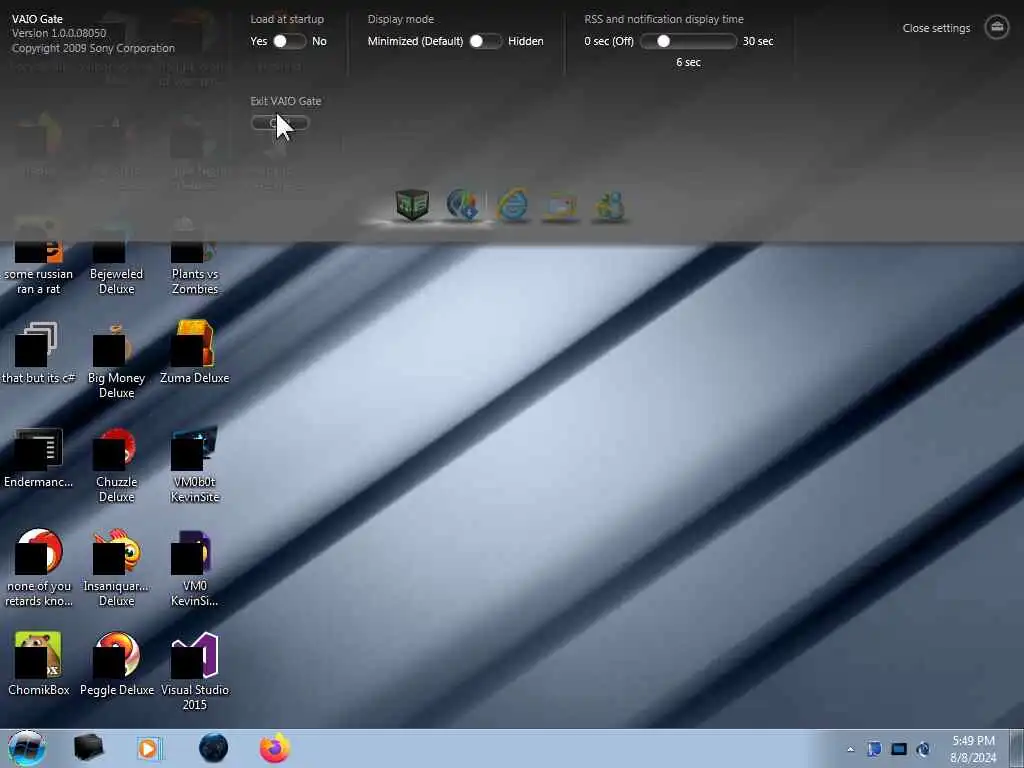Launch Internet Explorer from VAIO Gate dock
Screen dimensions: 1024x768
513,206
